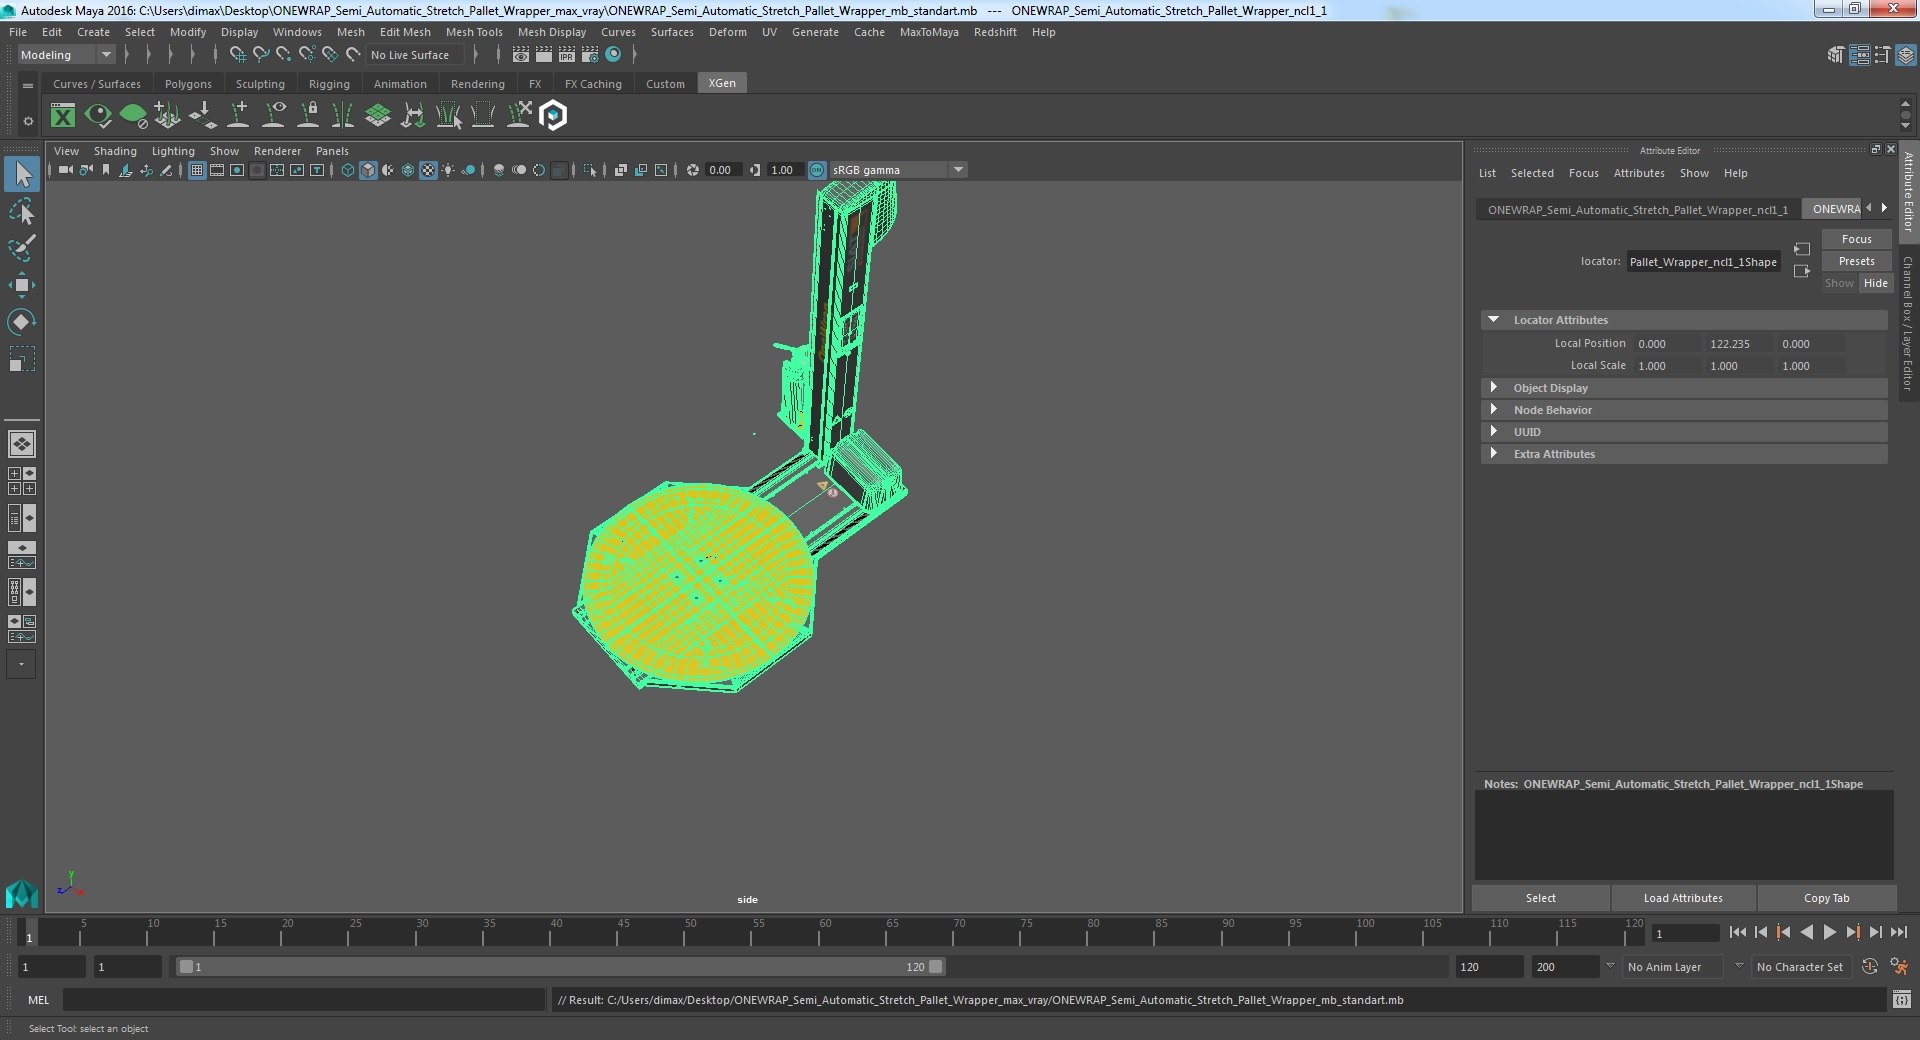Click the Hypershade icon in status line
The width and height of the screenshot is (1920, 1040).
point(613,55)
